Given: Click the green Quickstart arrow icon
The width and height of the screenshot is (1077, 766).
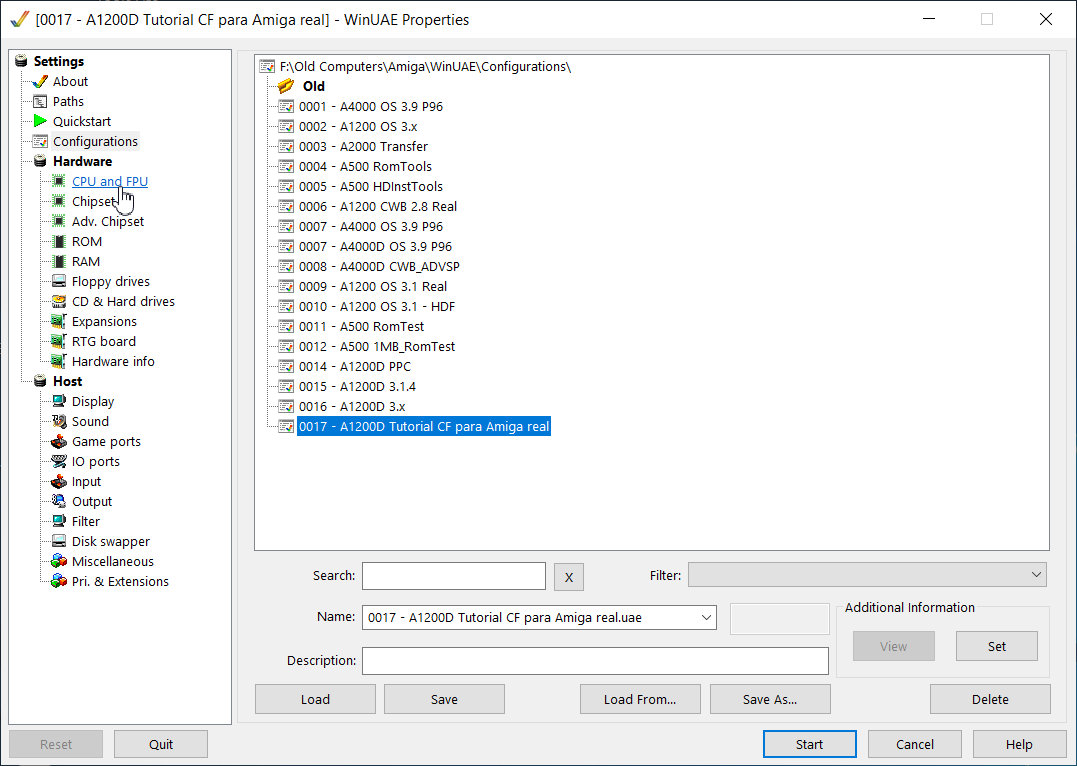Looking at the screenshot, I should tap(40, 121).
